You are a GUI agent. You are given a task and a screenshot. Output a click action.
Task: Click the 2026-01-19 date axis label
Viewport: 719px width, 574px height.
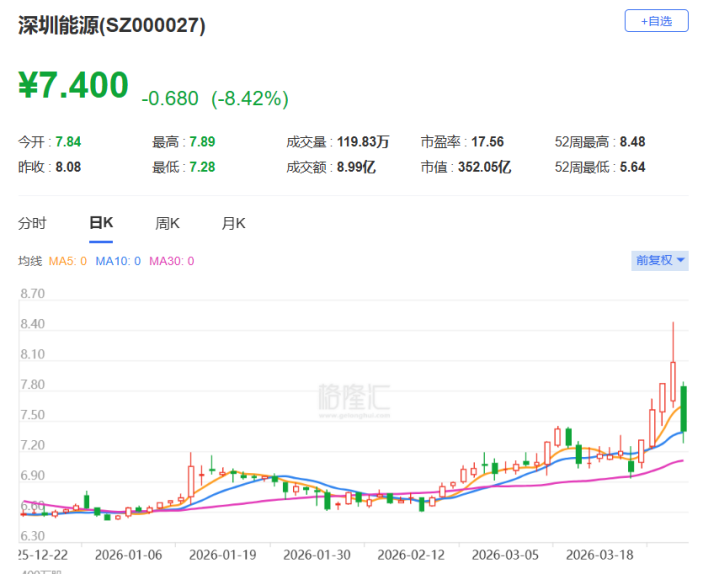222,555
